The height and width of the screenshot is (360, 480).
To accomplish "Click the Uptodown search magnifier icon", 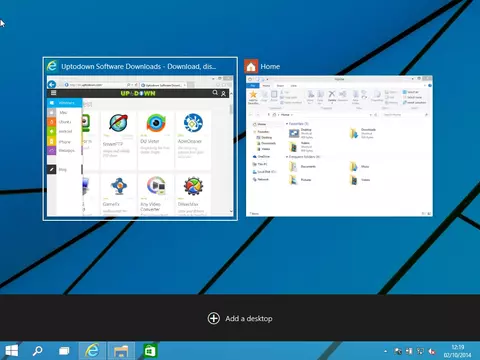I will click(x=215, y=93).
